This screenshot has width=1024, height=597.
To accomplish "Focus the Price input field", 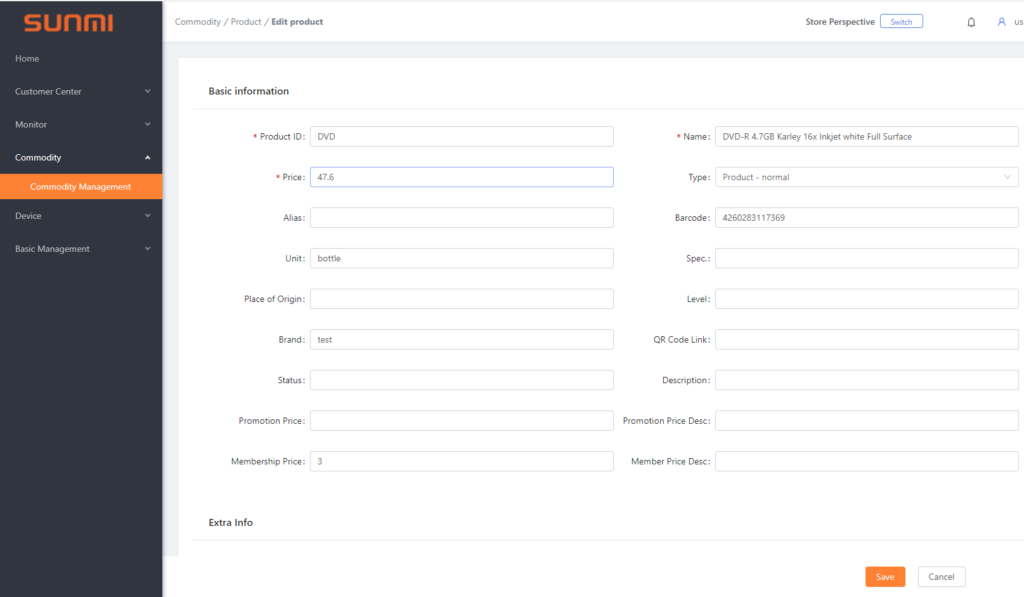I will pyautogui.click(x=462, y=177).
